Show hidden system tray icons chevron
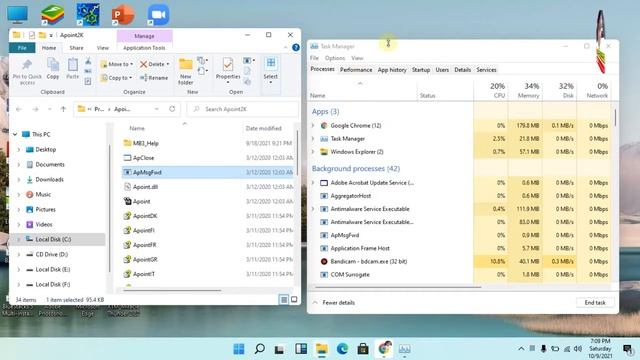The width and height of the screenshot is (640, 360). [521, 349]
